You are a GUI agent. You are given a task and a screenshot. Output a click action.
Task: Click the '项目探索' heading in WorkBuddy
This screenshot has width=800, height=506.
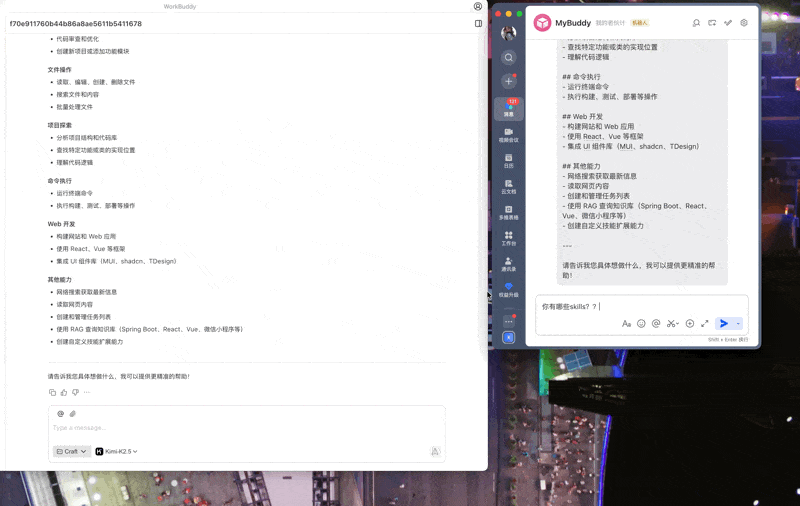(x=60, y=125)
